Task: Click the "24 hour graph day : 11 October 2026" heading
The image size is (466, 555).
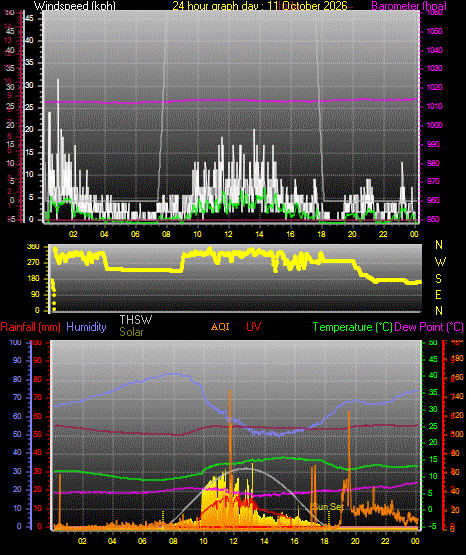Action: click(260, 6)
